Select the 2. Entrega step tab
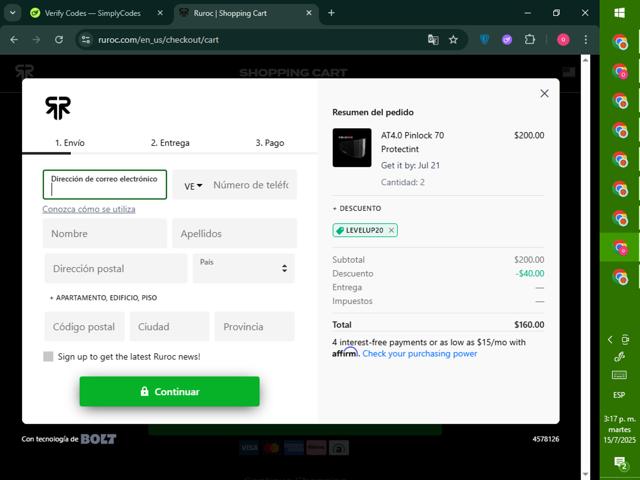This screenshot has height=480, width=640. click(170, 143)
